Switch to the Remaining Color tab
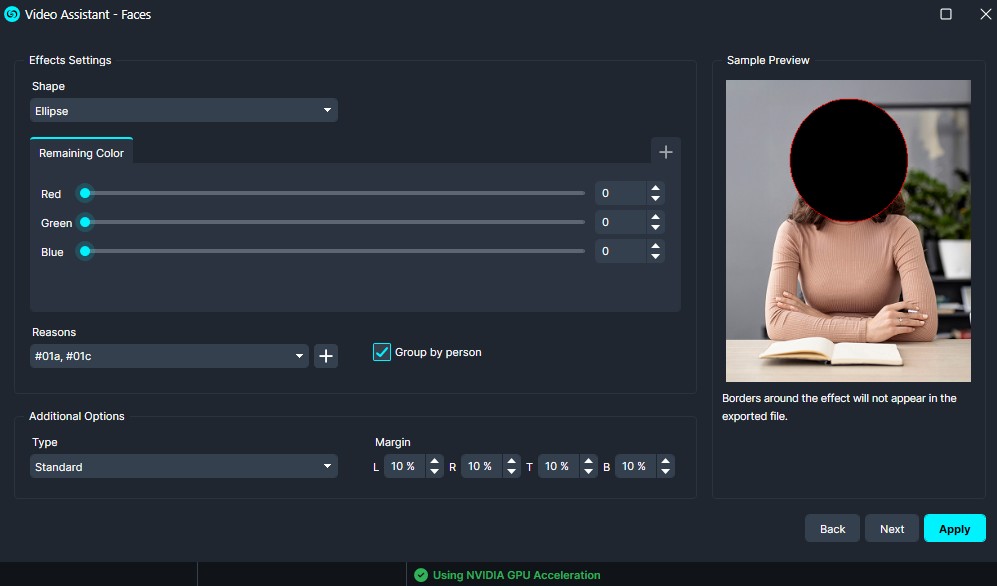The width and height of the screenshot is (997, 586). 81,153
